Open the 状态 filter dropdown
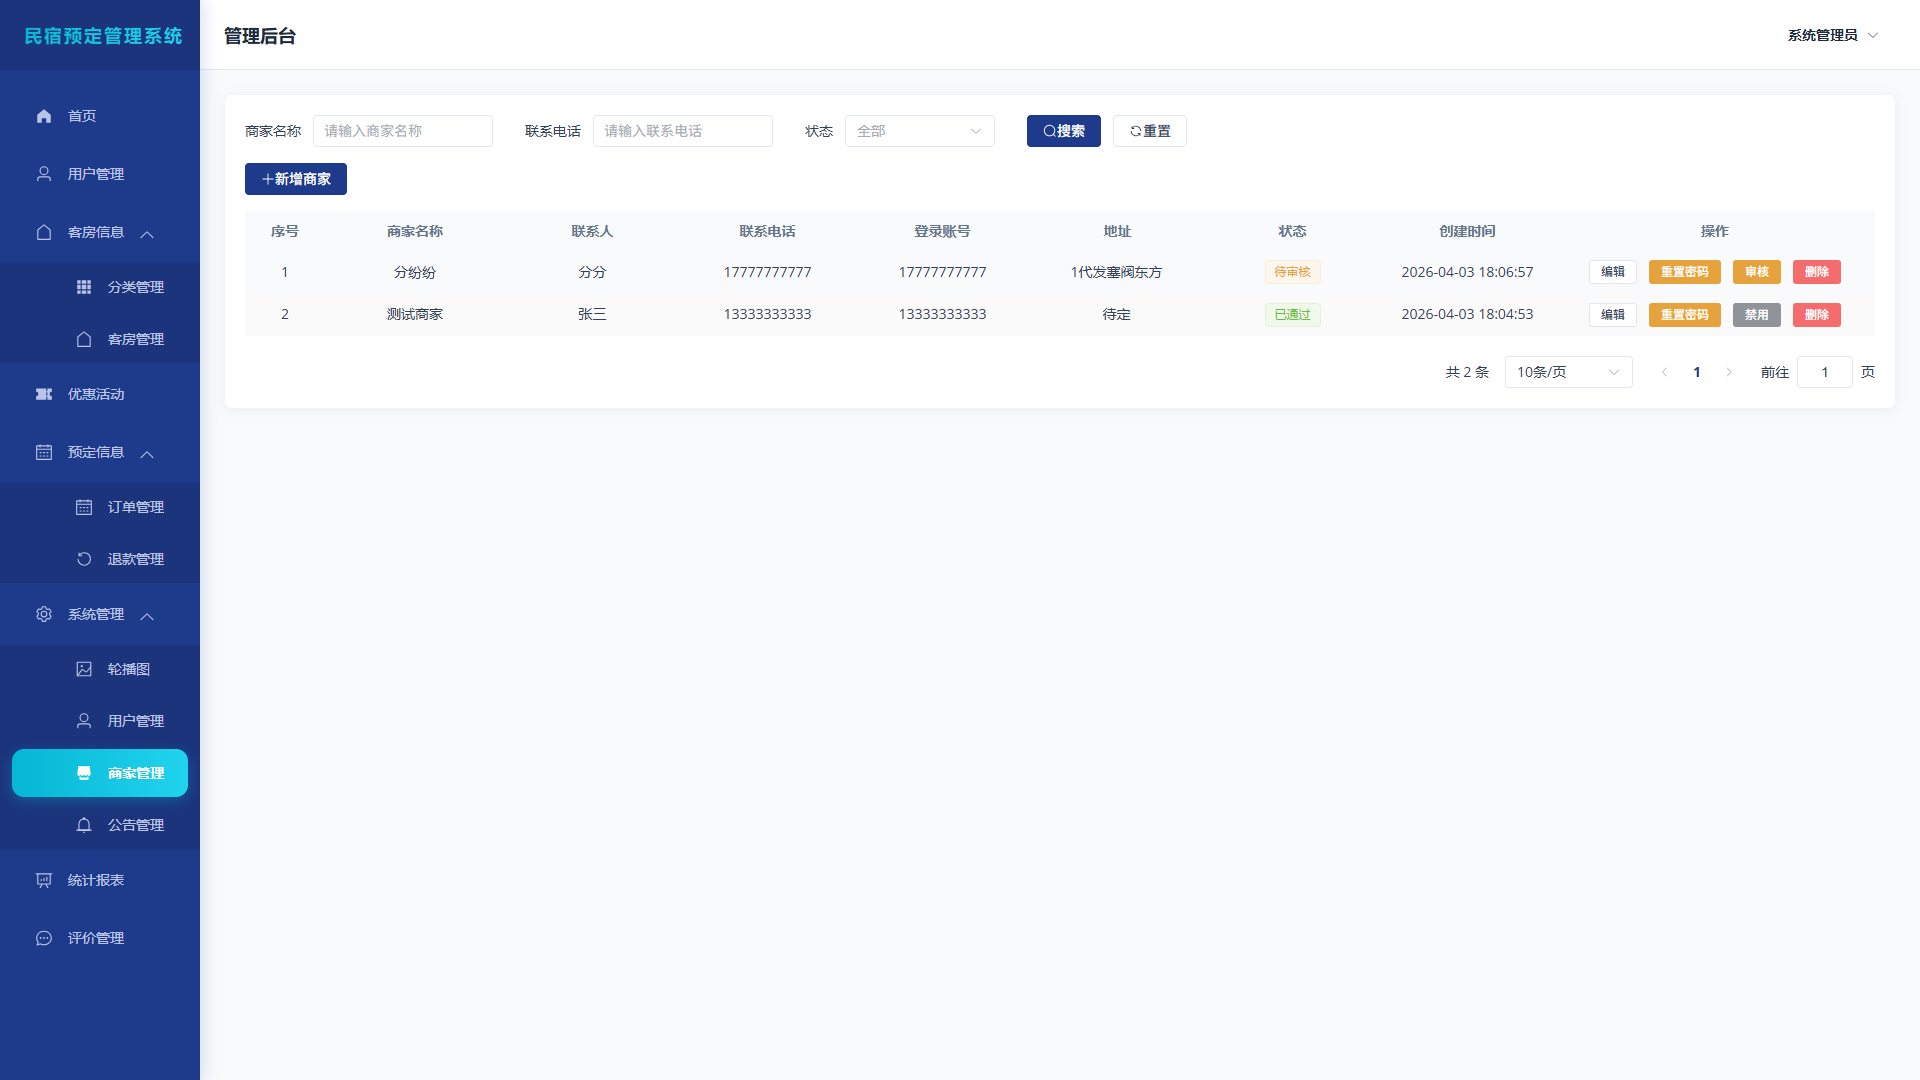 [x=920, y=131]
